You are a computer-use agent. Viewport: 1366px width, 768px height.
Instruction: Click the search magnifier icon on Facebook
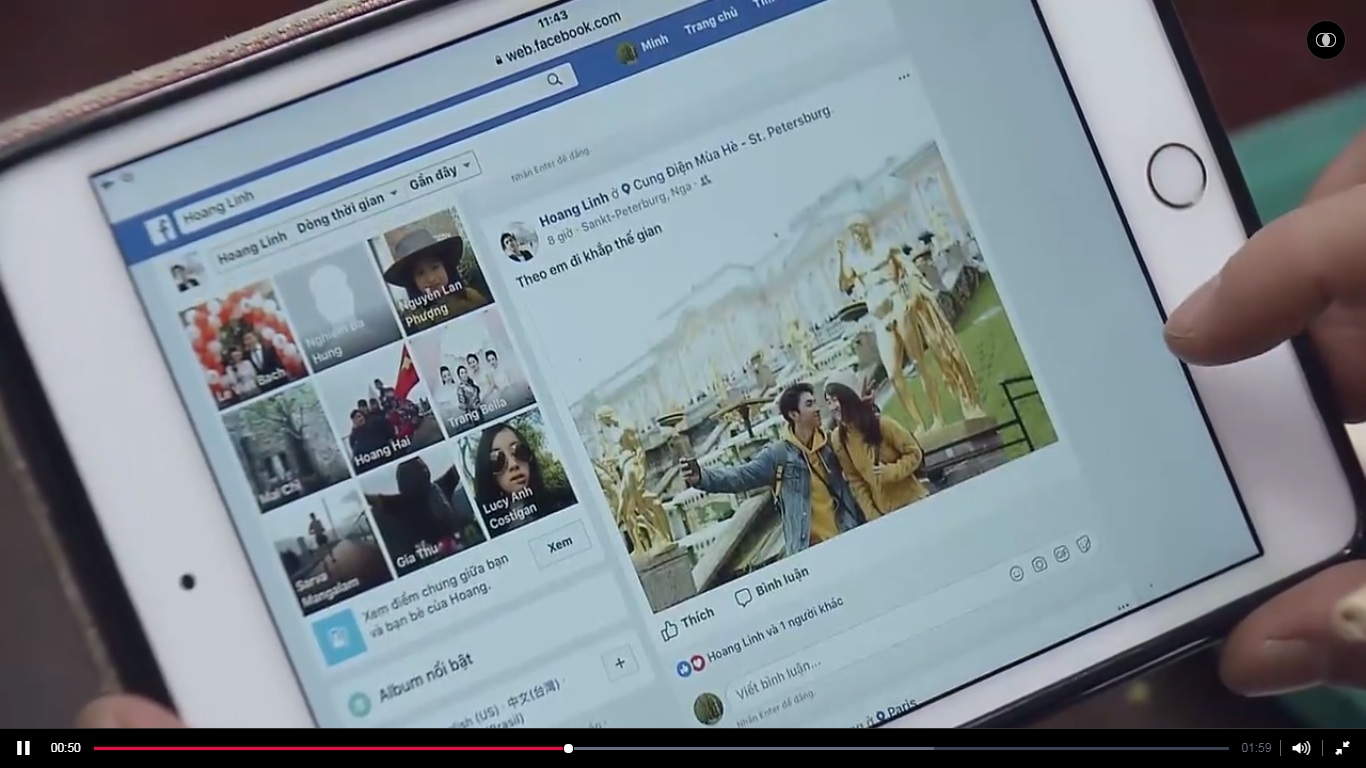point(555,80)
